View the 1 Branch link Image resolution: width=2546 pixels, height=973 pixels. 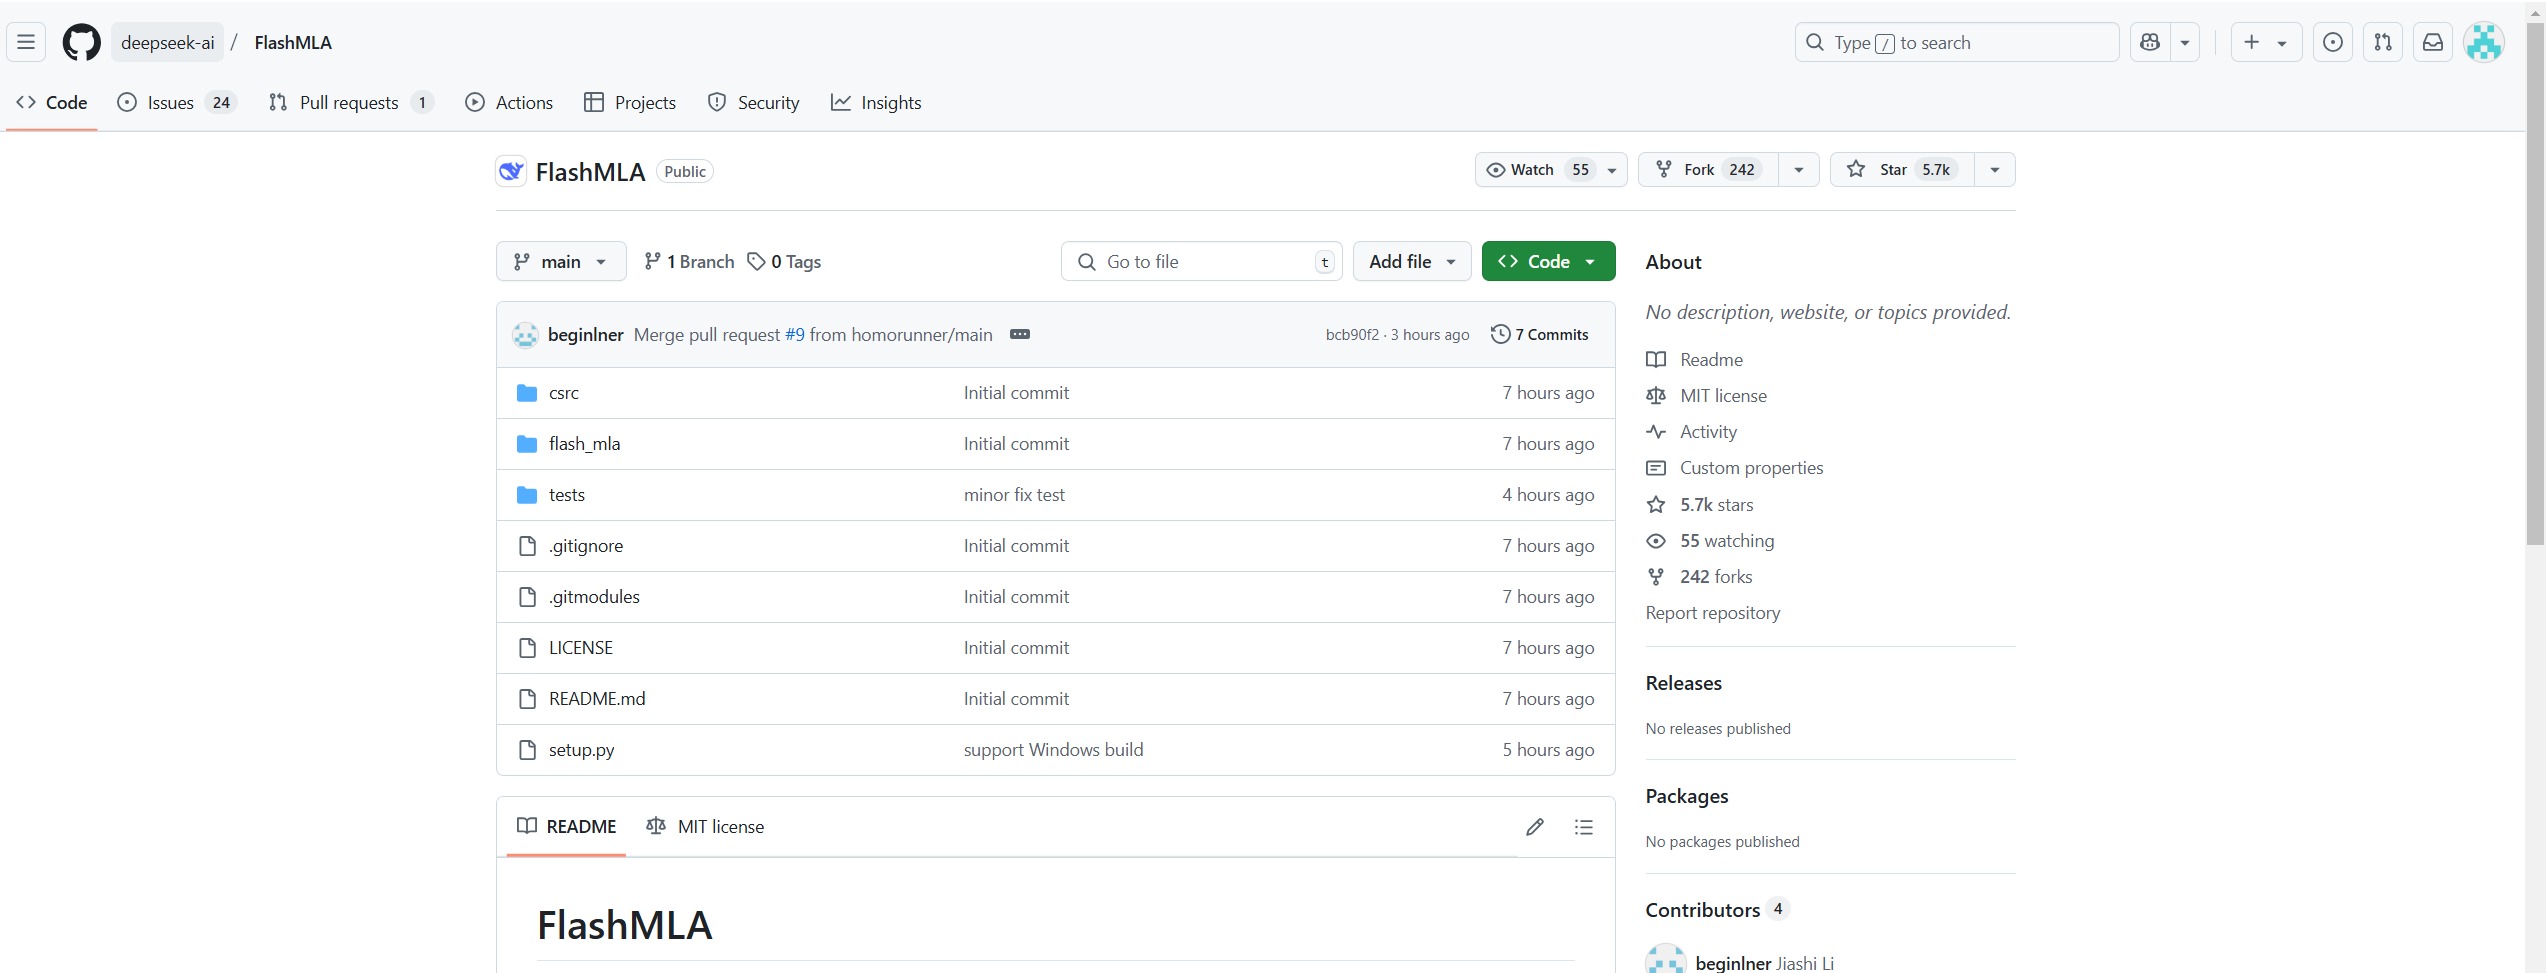[x=689, y=261]
